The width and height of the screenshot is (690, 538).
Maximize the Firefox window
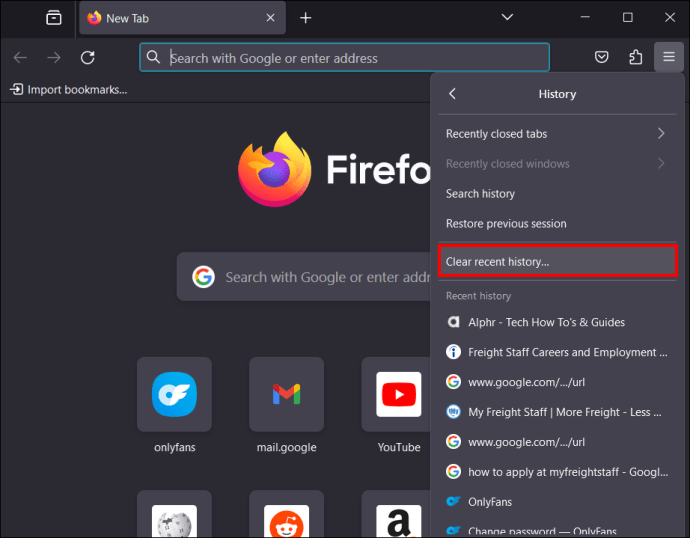pos(628,17)
